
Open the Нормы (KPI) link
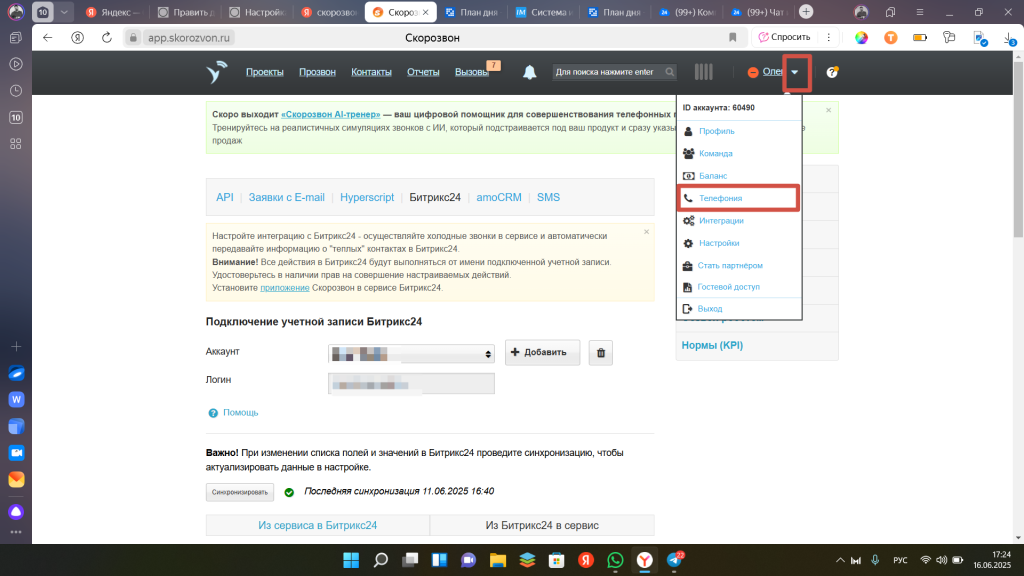[x=712, y=345]
